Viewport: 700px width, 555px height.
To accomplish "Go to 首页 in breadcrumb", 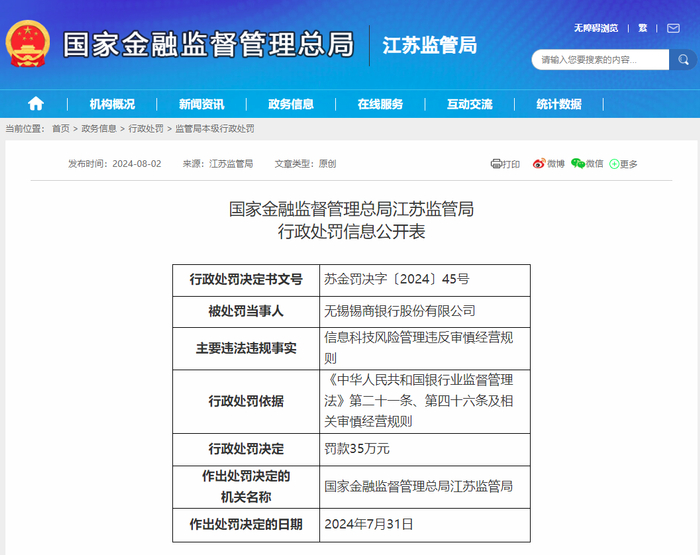I will [61, 129].
